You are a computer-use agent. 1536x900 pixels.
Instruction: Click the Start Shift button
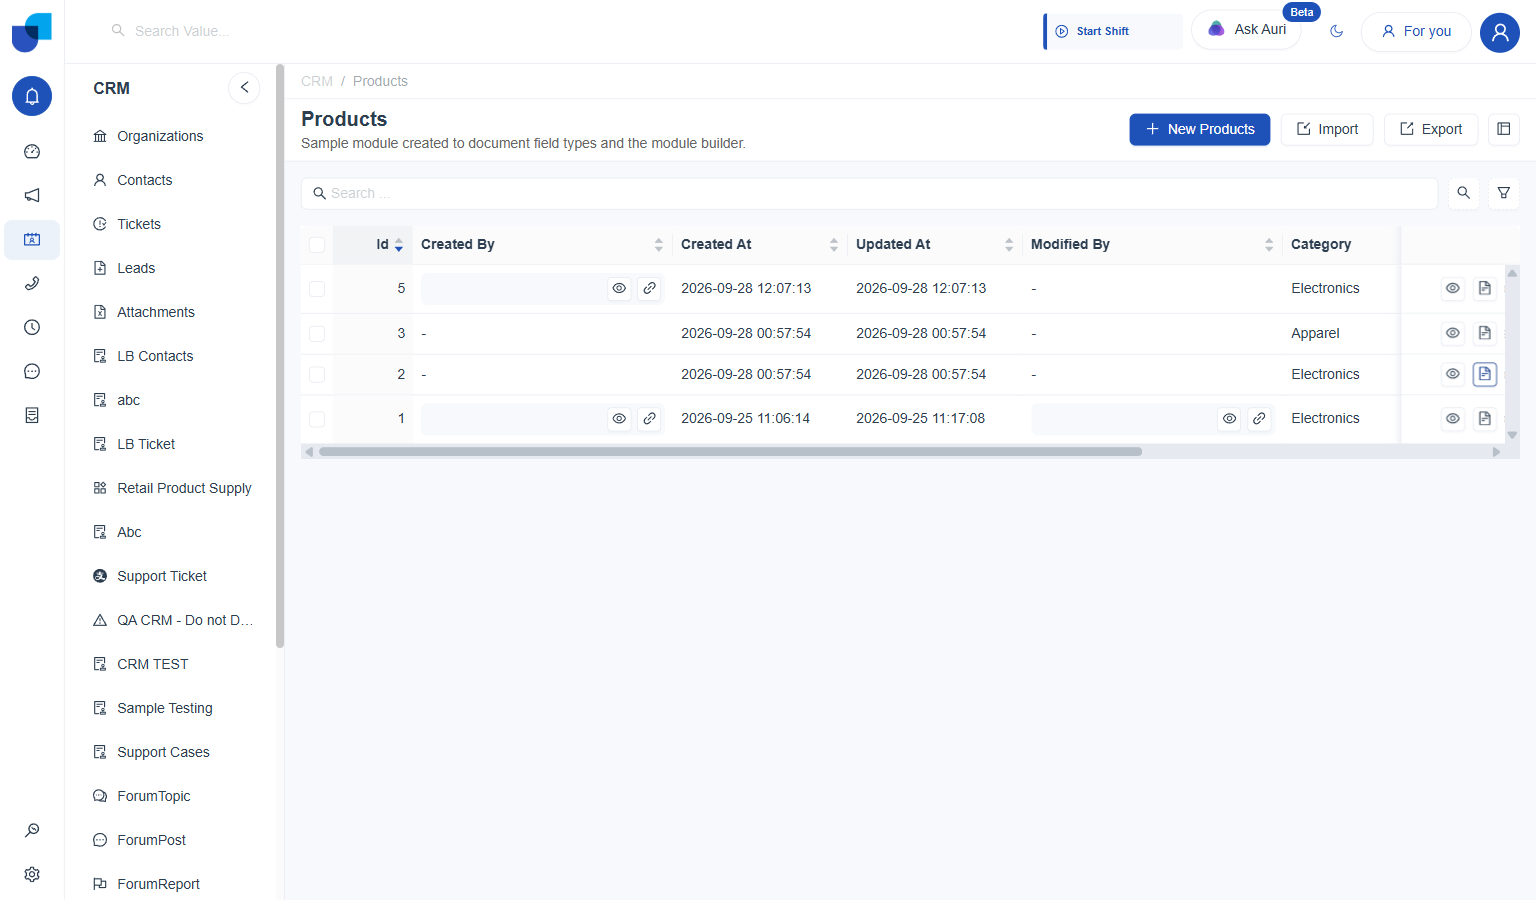click(1113, 31)
